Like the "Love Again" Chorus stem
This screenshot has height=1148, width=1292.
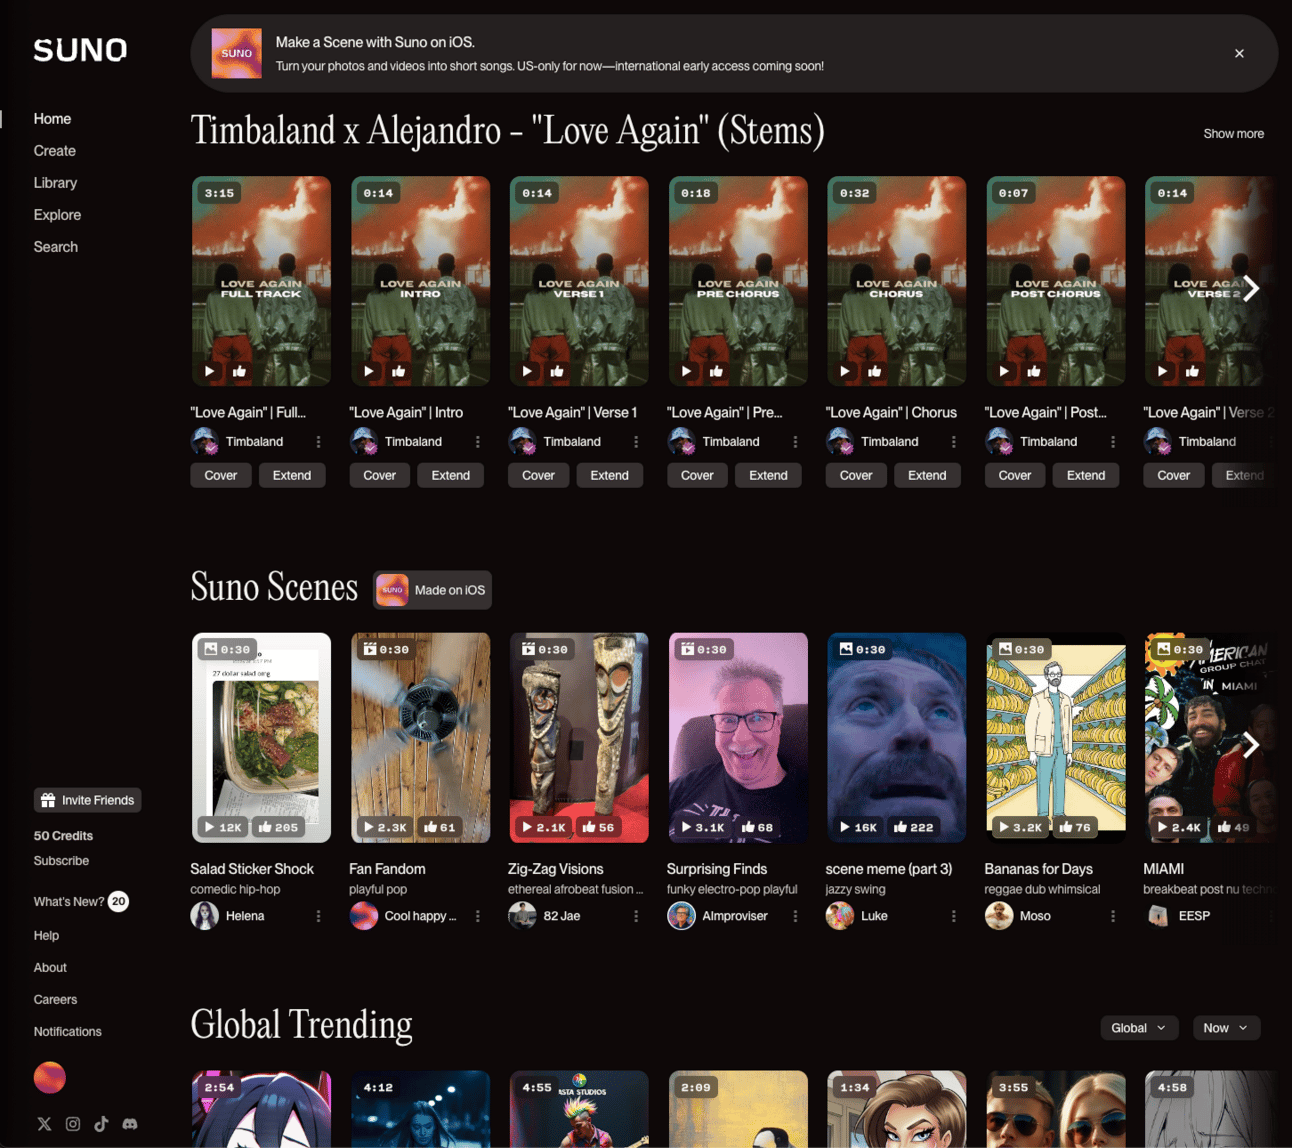(x=875, y=371)
